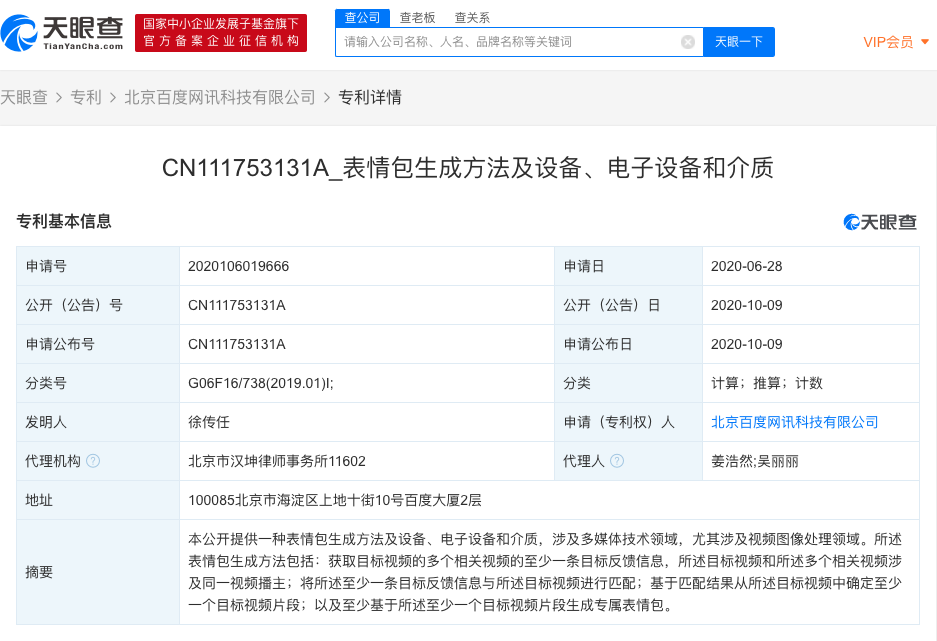Screen dimensions: 937x641
Task: Go to 专利 breadcrumb link
Action: pyautogui.click(x=86, y=97)
